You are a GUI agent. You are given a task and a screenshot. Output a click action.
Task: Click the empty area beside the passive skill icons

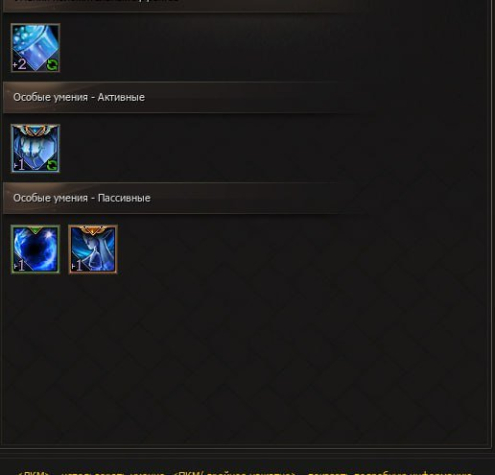pos(300,249)
